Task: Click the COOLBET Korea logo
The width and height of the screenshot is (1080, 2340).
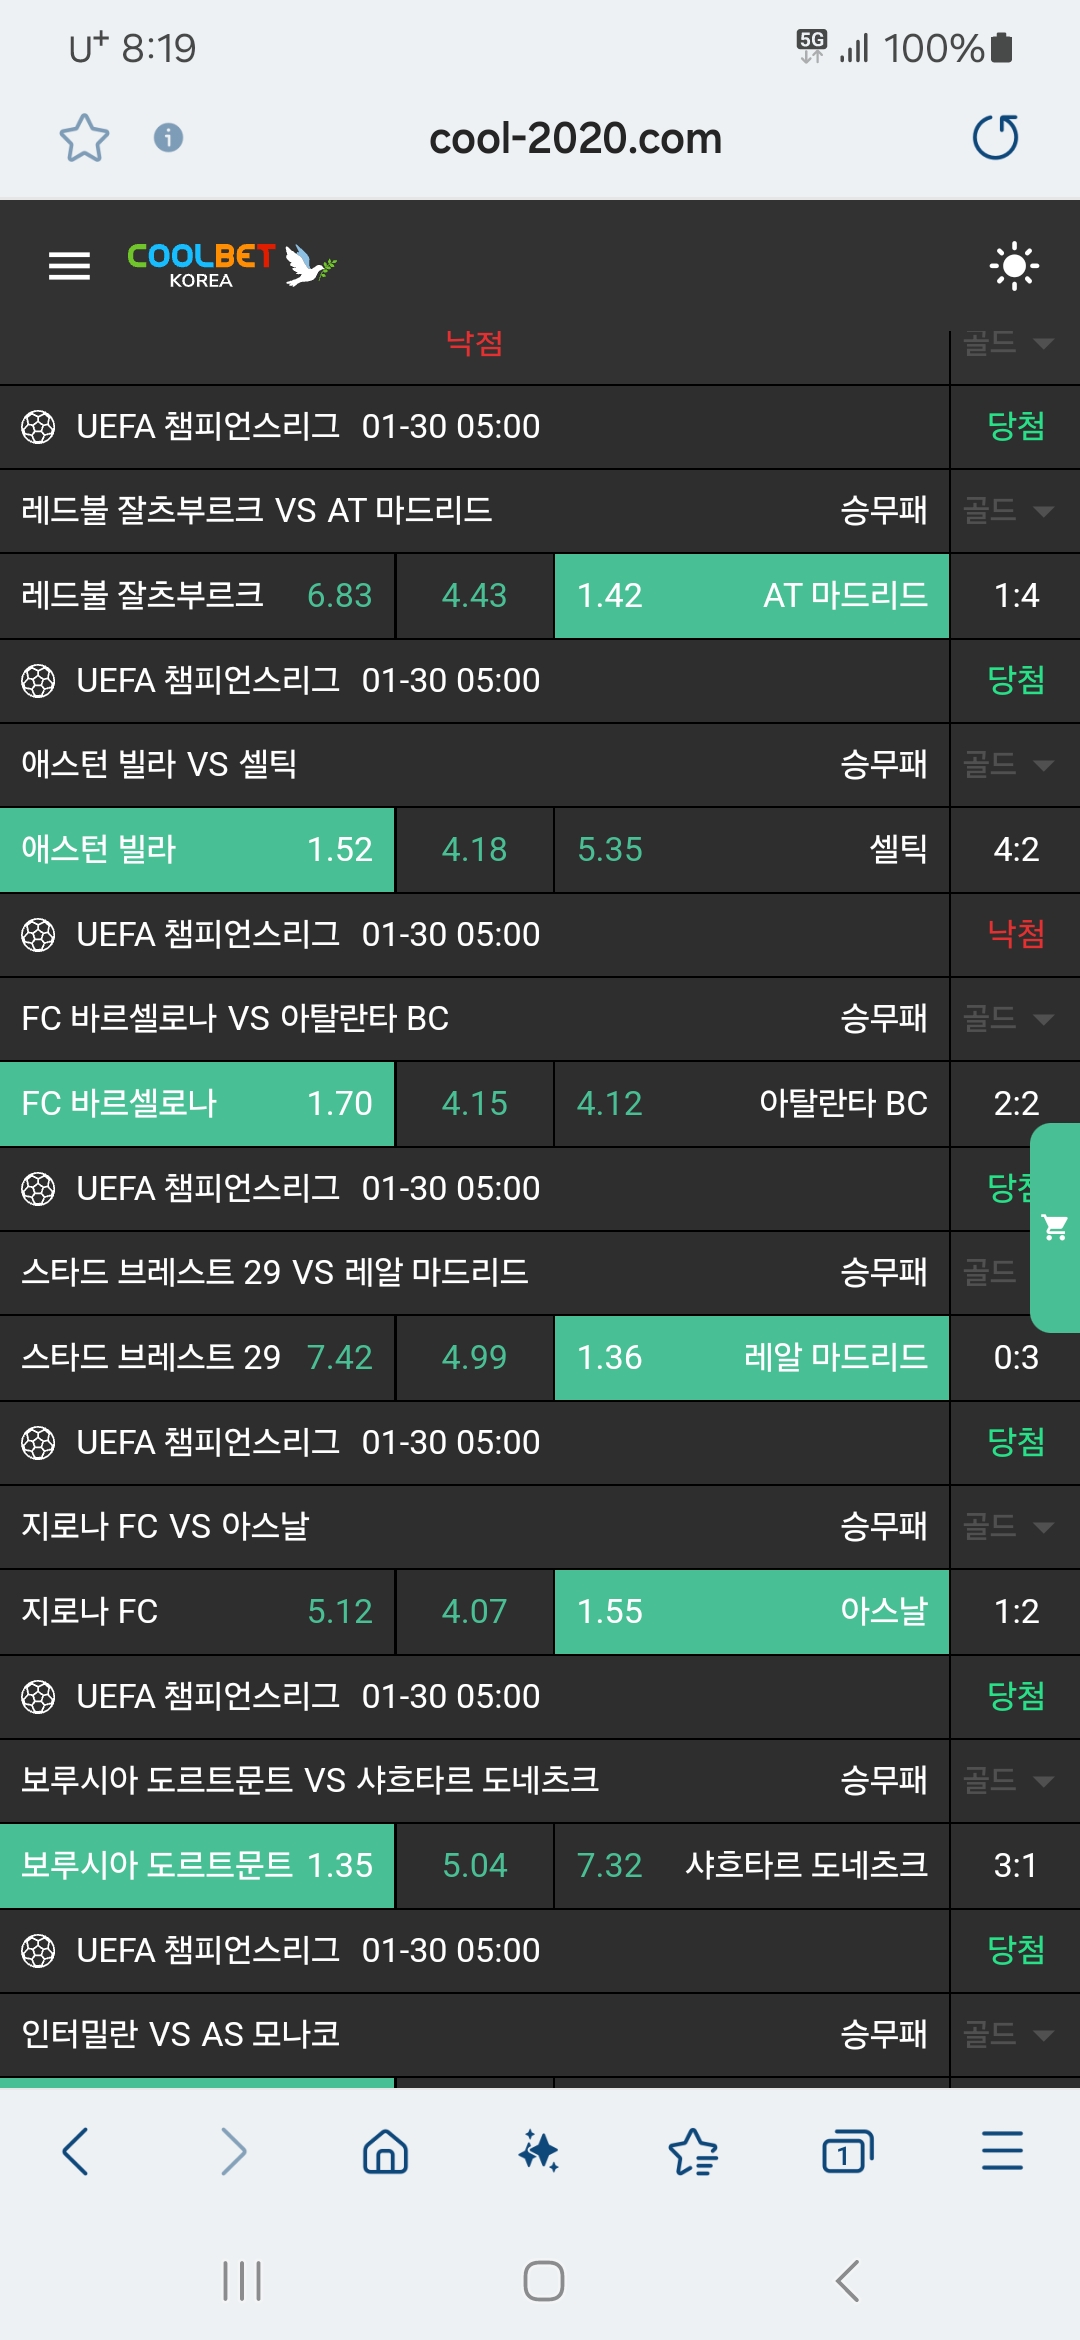Action: [x=230, y=265]
